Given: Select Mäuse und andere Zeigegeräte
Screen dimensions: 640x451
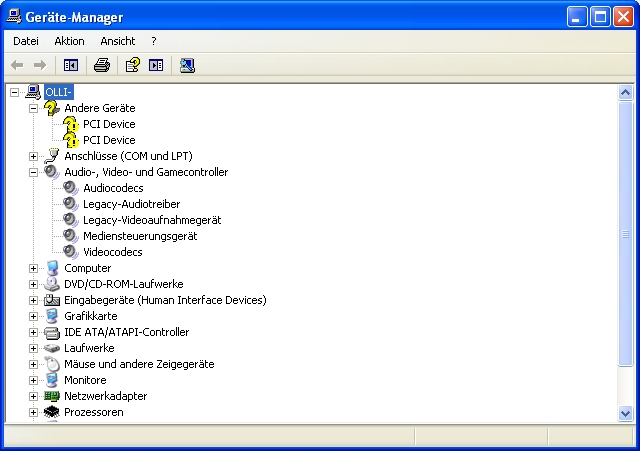Looking at the screenshot, I should click(x=139, y=364).
